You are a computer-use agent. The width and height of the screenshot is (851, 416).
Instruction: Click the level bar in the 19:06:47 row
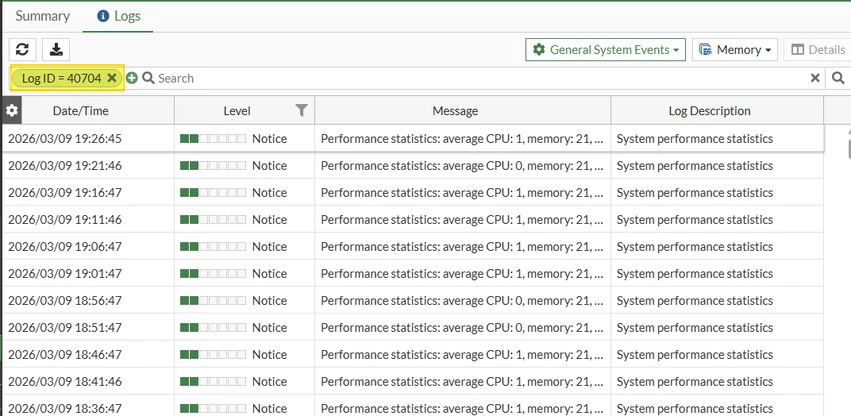click(x=213, y=247)
